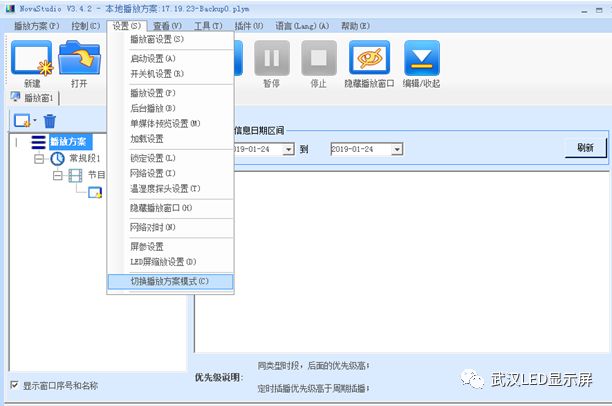Open the 查看(V) menu

[x=167, y=26]
